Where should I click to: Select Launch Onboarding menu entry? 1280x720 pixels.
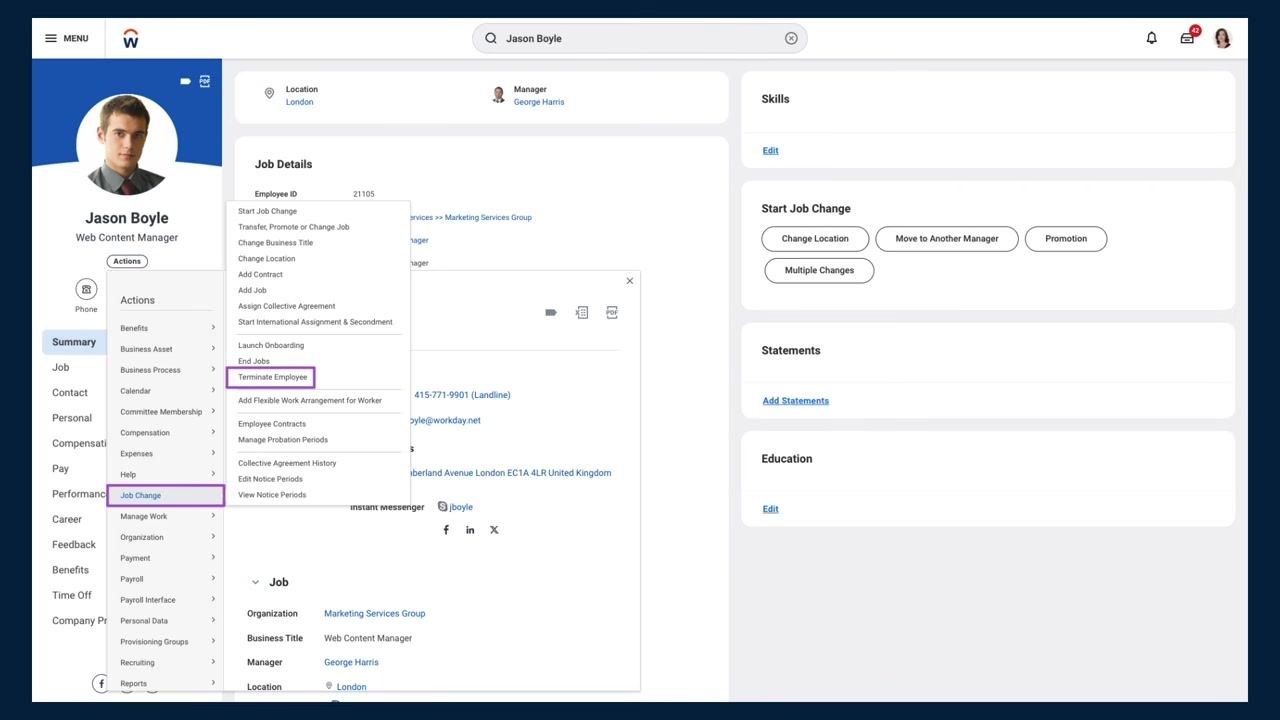point(271,345)
